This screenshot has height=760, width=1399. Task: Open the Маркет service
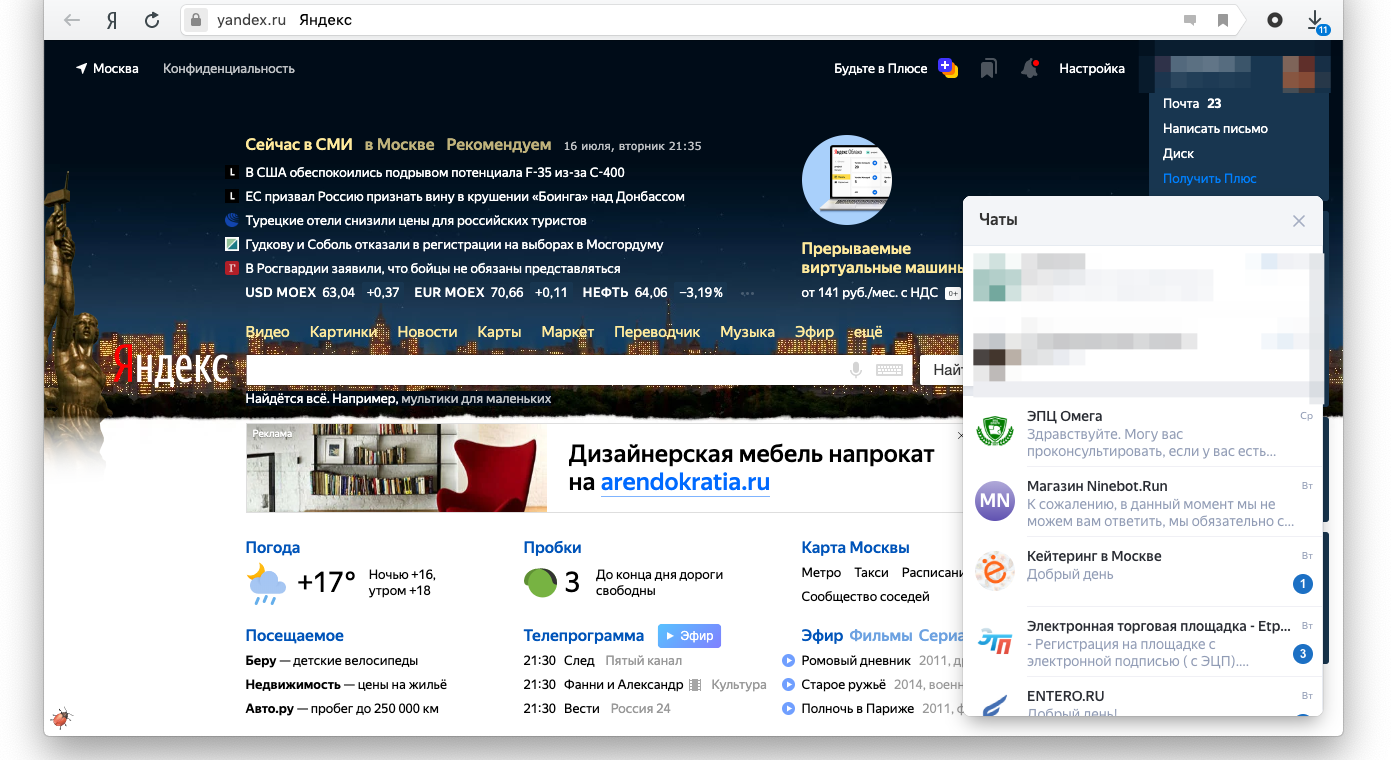tap(568, 332)
